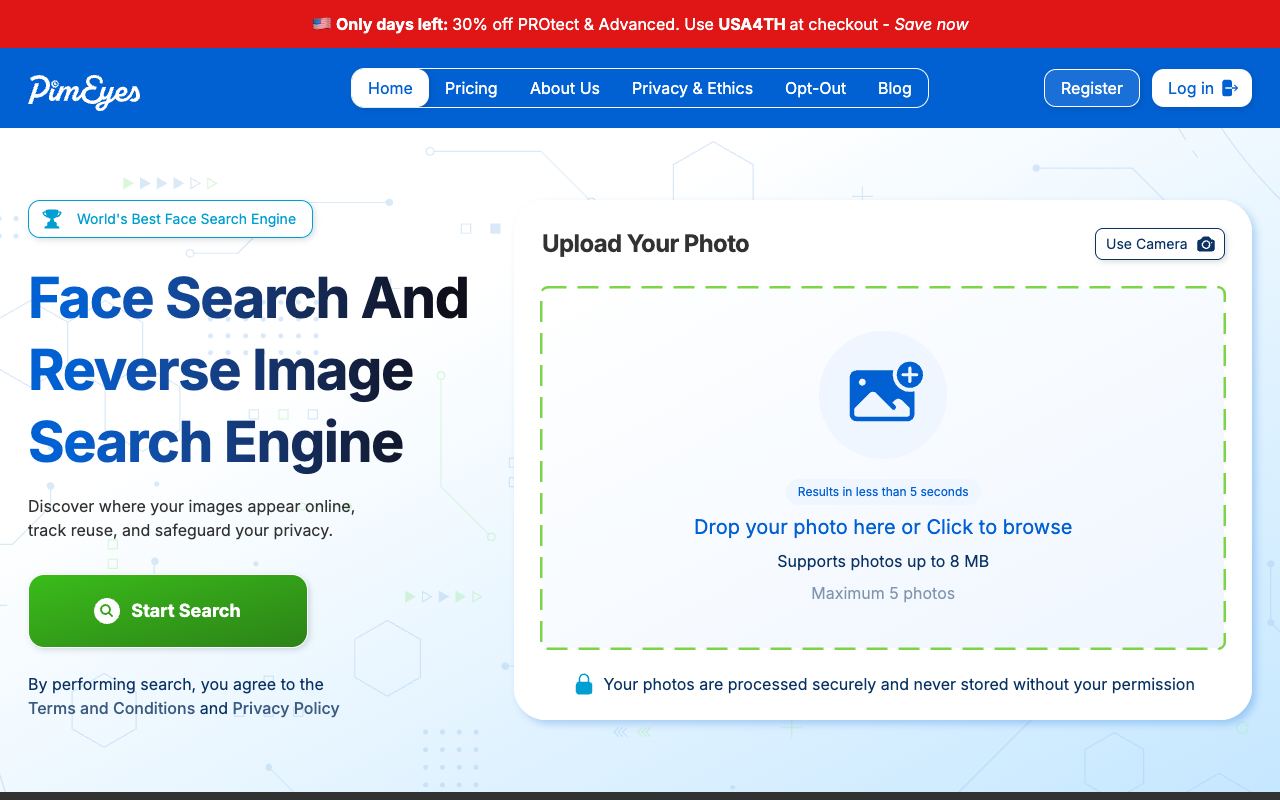Click the red promo banner text
1280x800 pixels.
(x=640, y=24)
